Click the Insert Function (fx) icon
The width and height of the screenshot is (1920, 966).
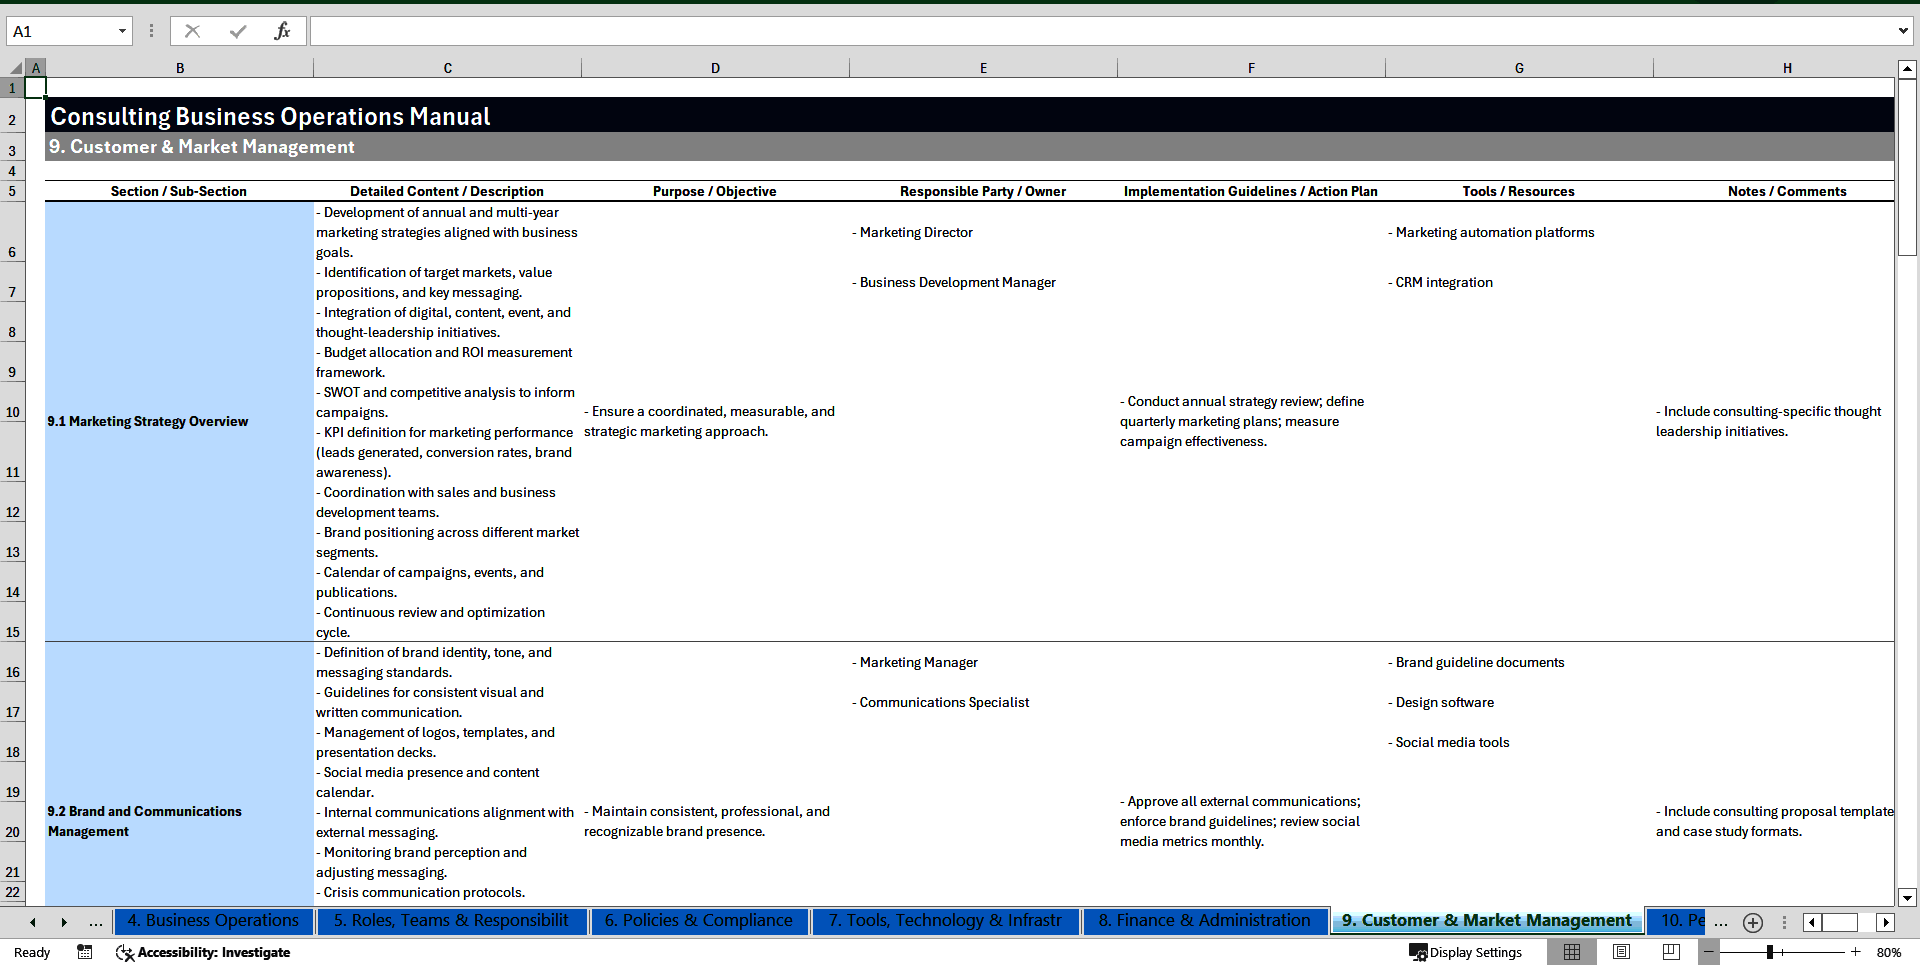(283, 31)
